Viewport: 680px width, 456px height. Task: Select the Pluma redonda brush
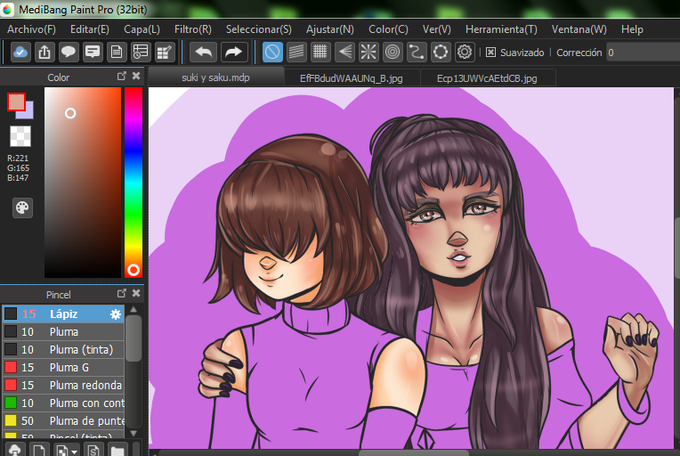(x=63, y=385)
